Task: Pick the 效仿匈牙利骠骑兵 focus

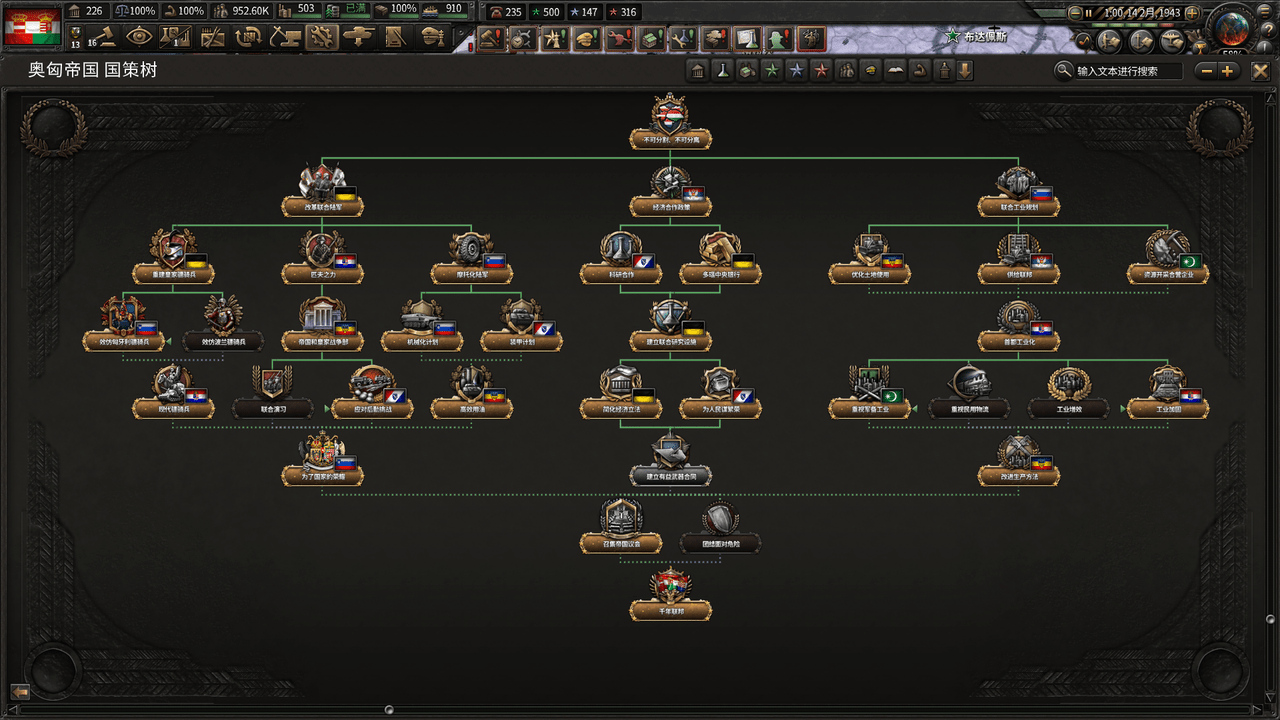Action: [x=123, y=324]
